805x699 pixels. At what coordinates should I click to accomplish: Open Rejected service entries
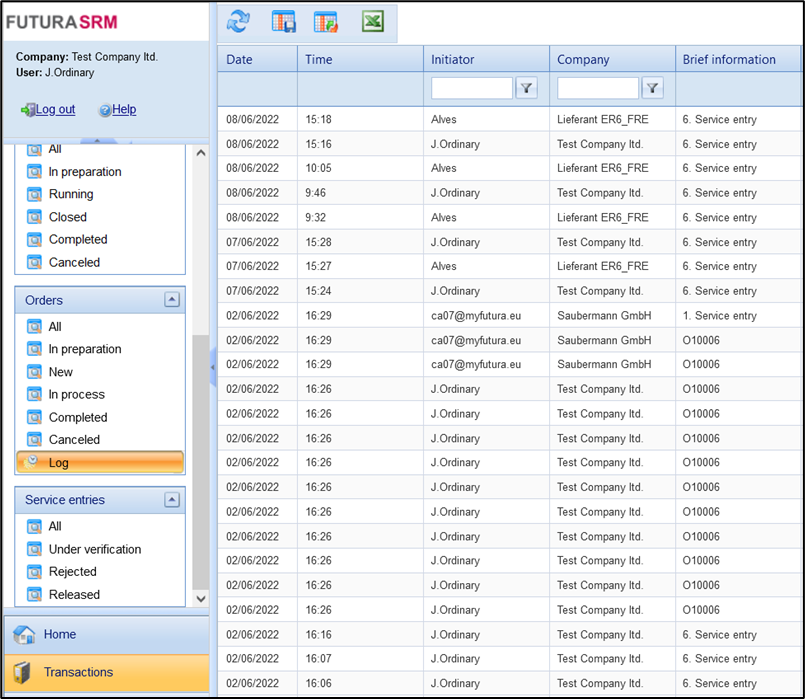pyautogui.click(x=72, y=572)
